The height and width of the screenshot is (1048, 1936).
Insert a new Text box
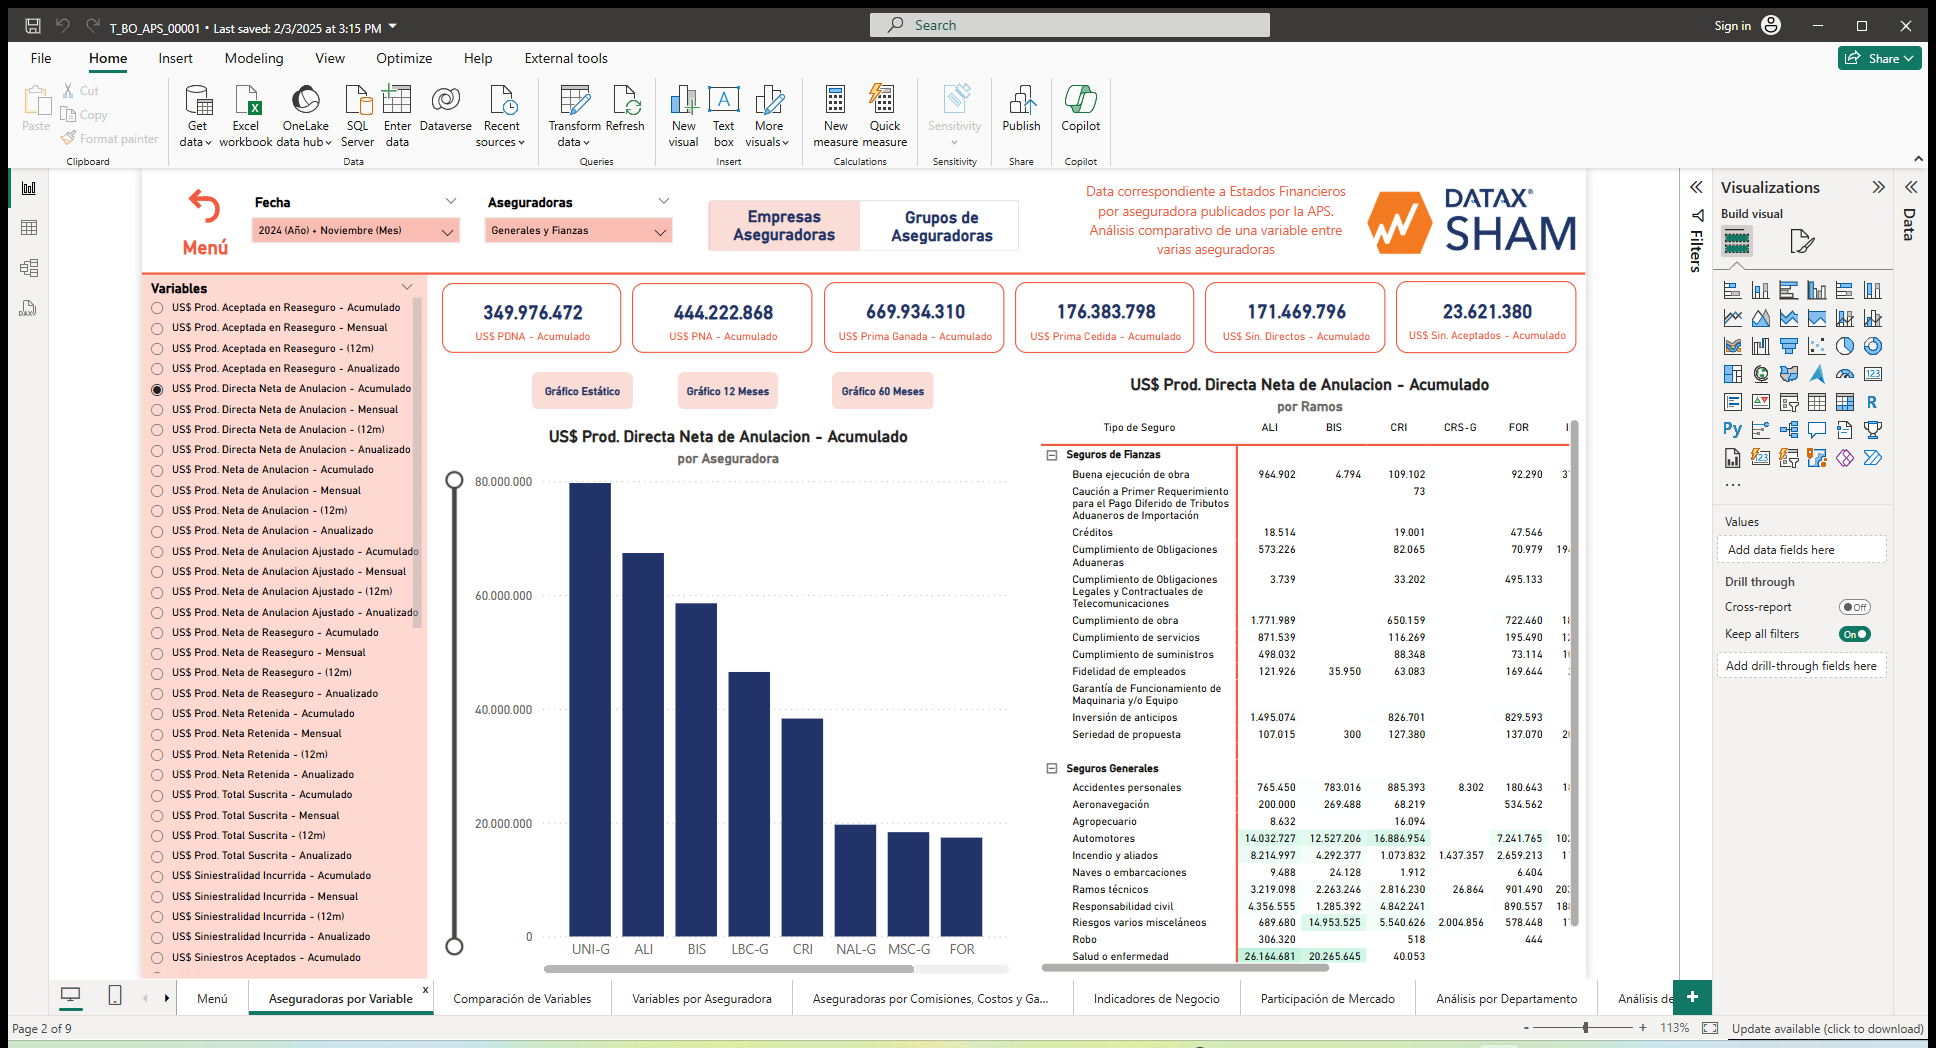pos(723,113)
